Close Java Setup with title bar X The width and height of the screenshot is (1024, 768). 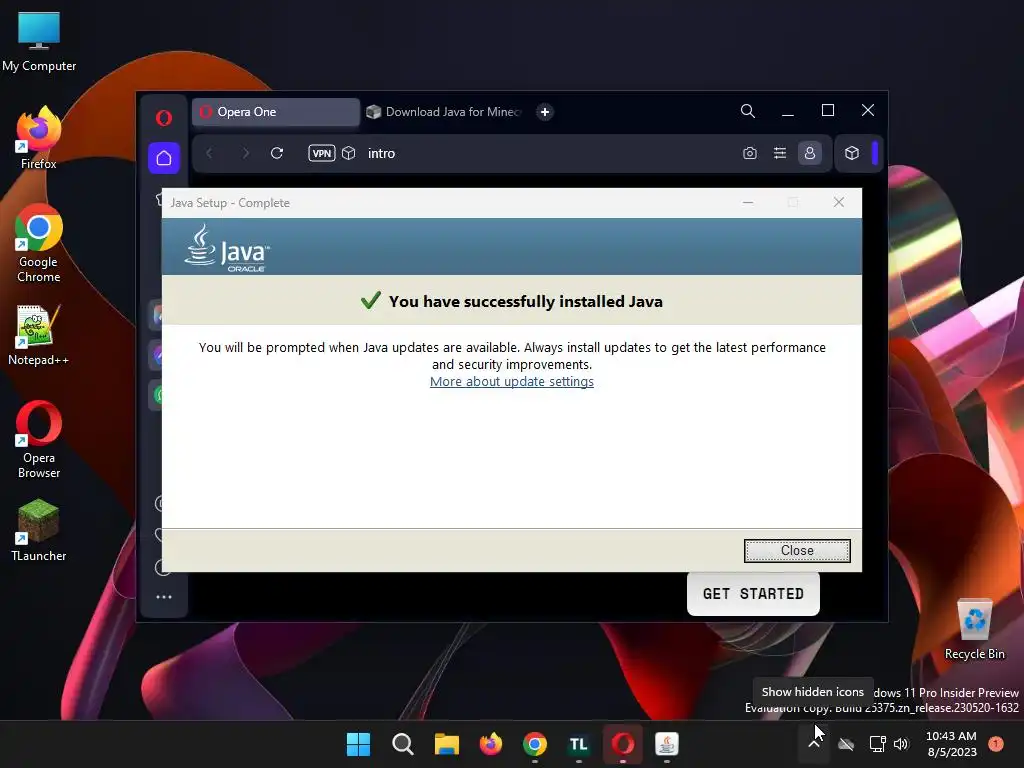[x=839, y=202]
